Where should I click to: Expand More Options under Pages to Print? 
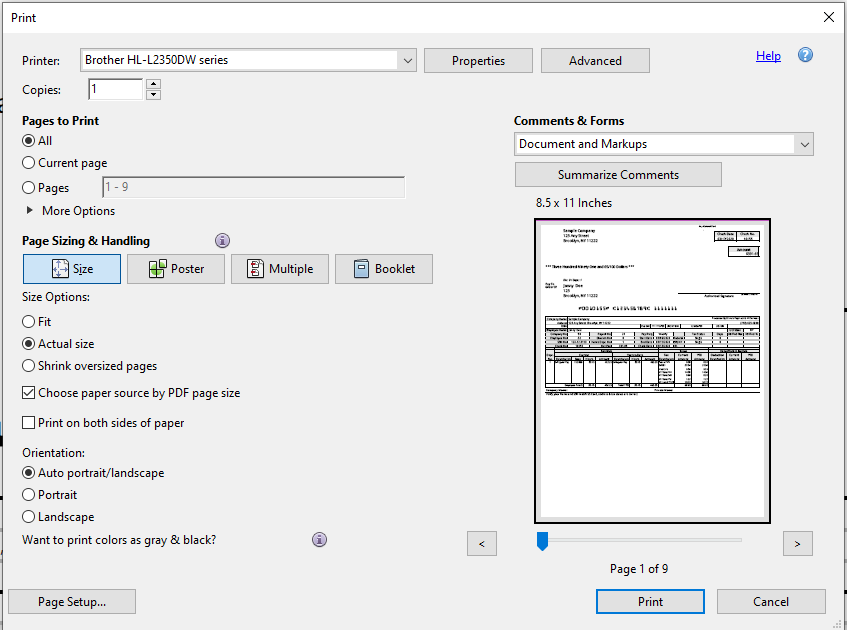tap(30, 211)
